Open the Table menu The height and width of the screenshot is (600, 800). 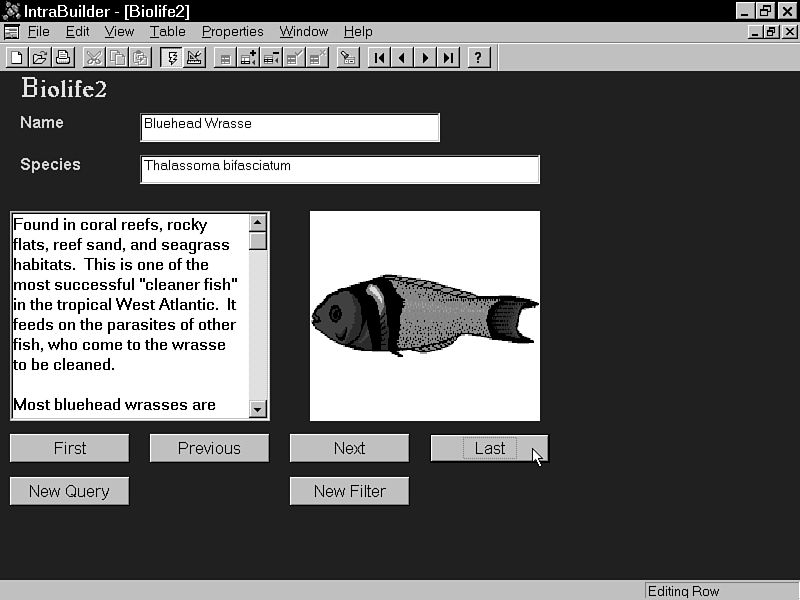(x=168, y=31)
